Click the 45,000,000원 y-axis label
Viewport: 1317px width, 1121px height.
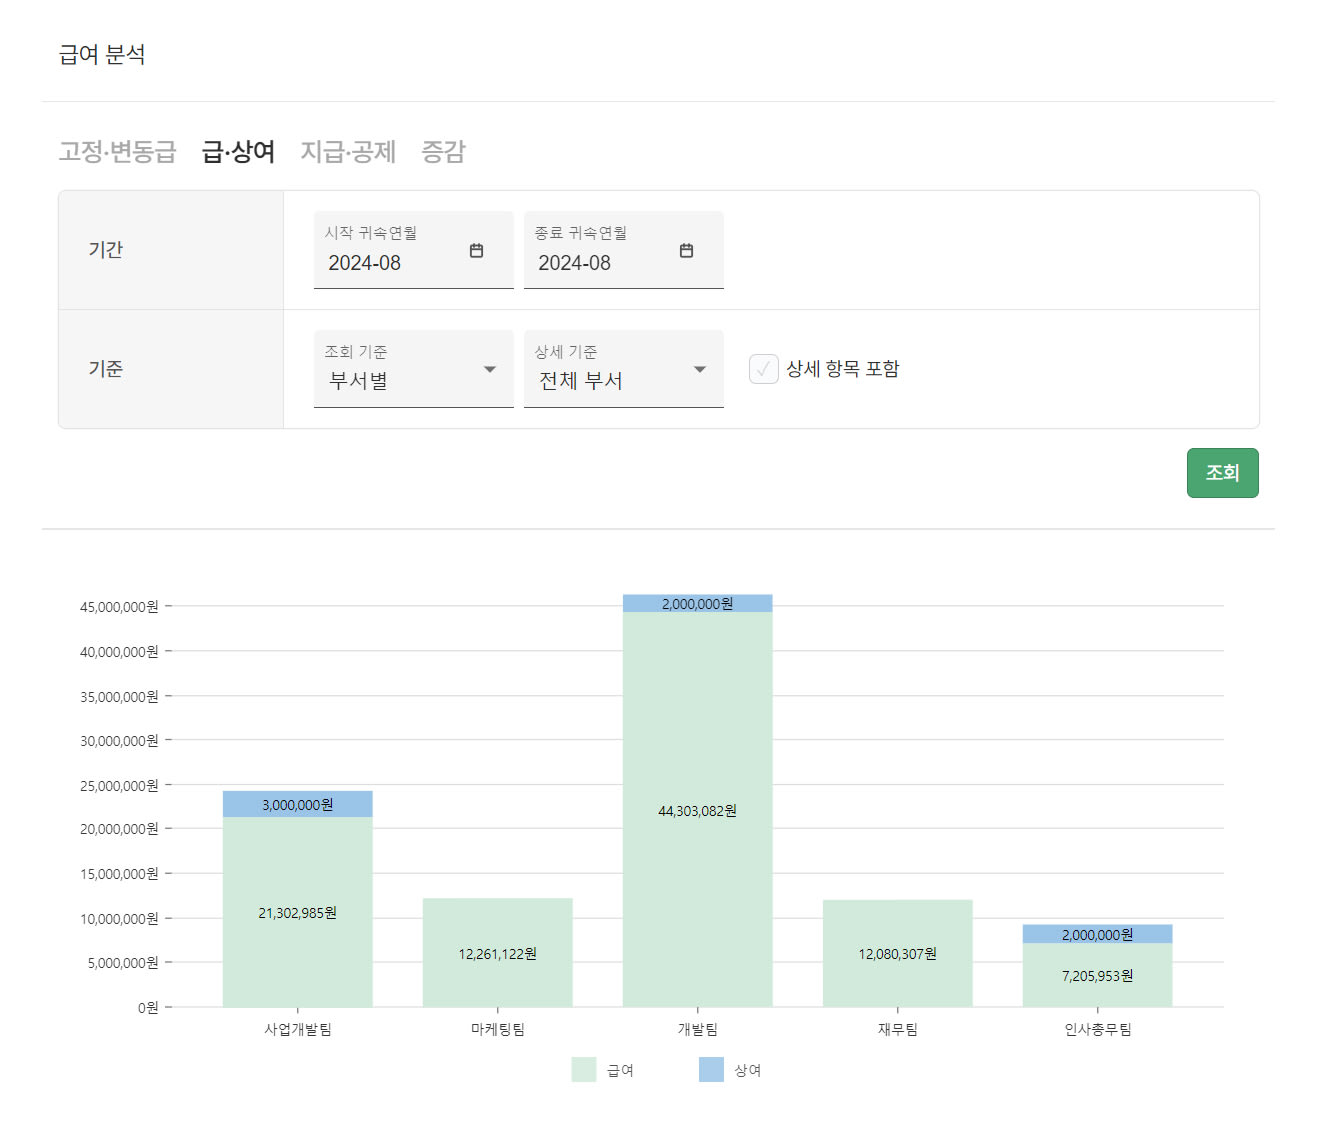tap(119, 606)
